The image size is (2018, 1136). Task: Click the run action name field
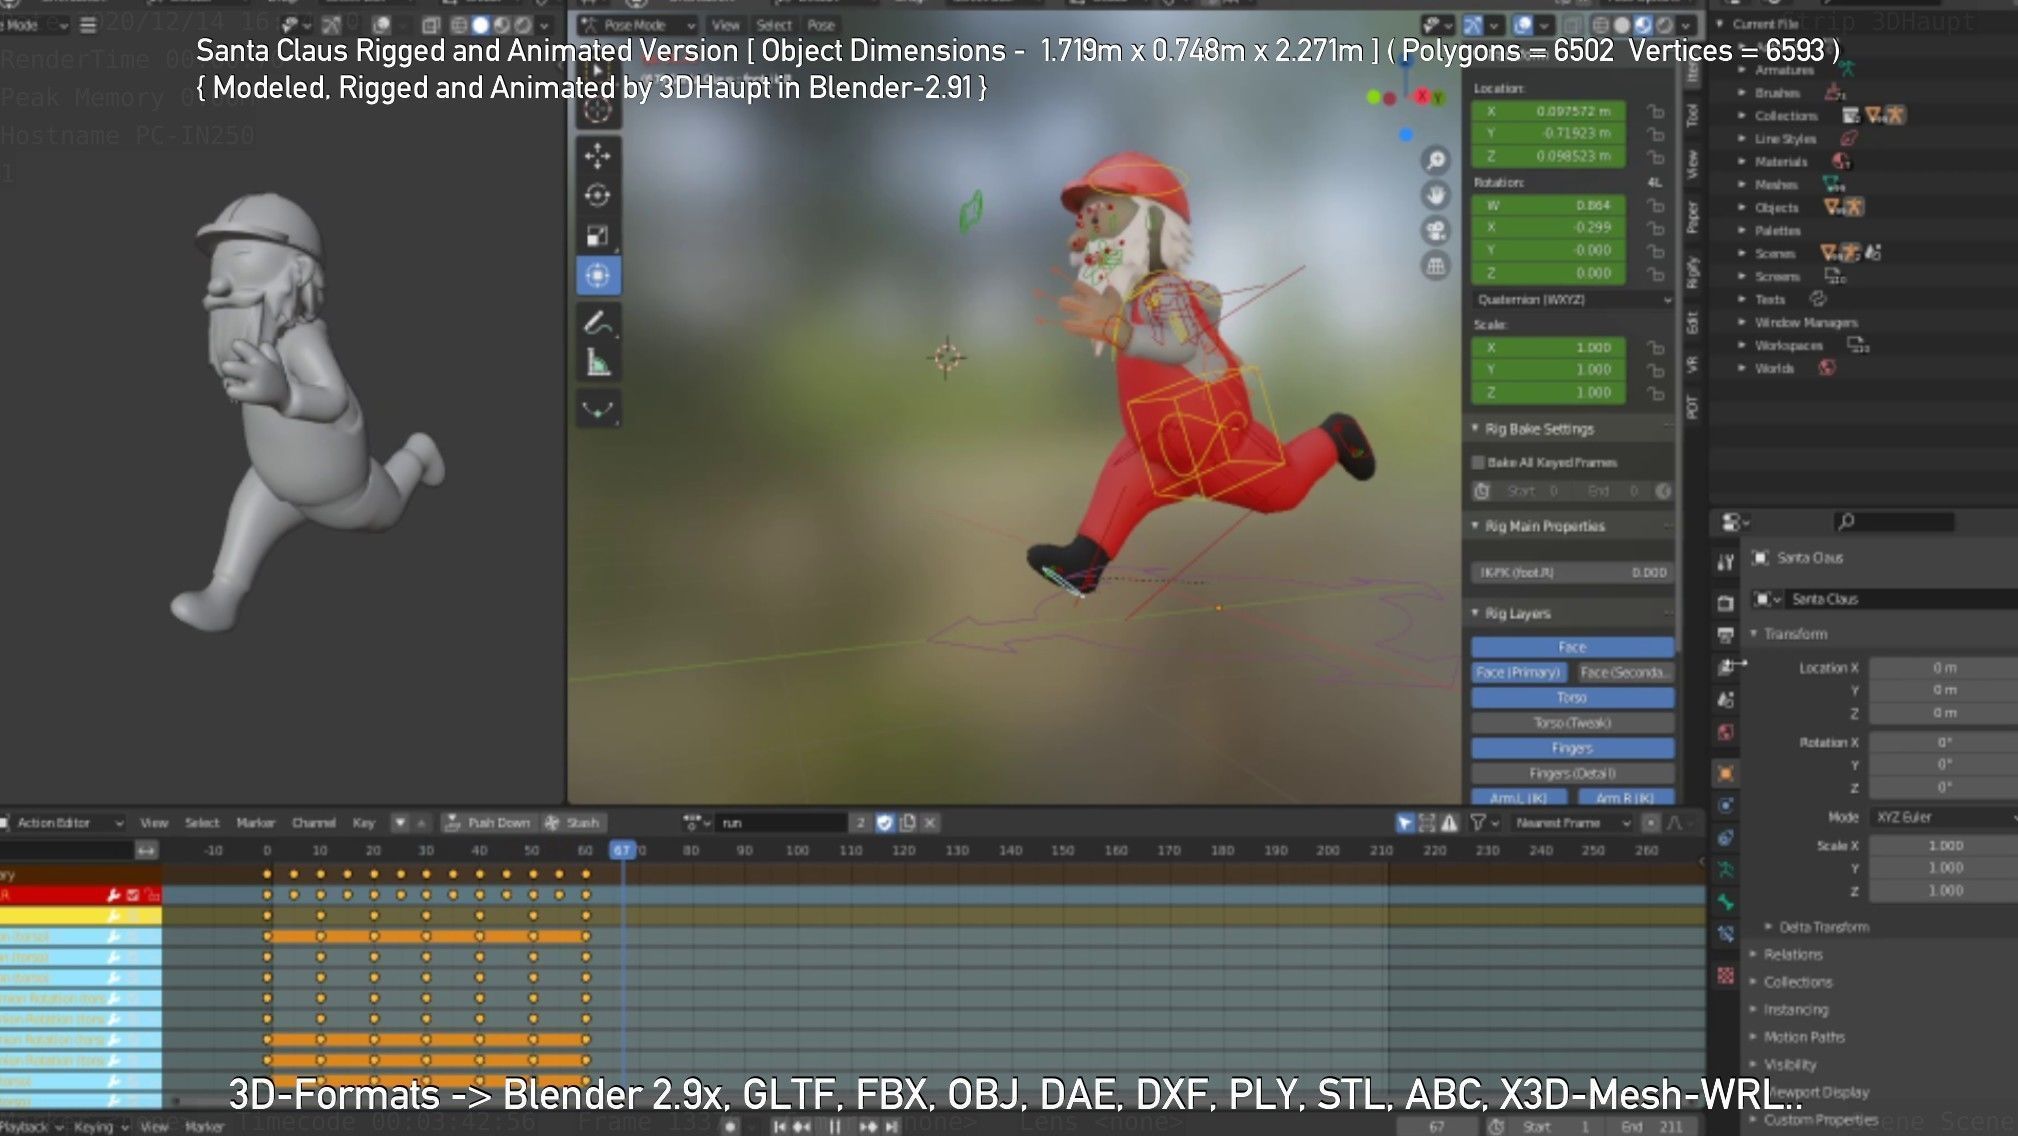pyautogui.click(x=782, y=822)
